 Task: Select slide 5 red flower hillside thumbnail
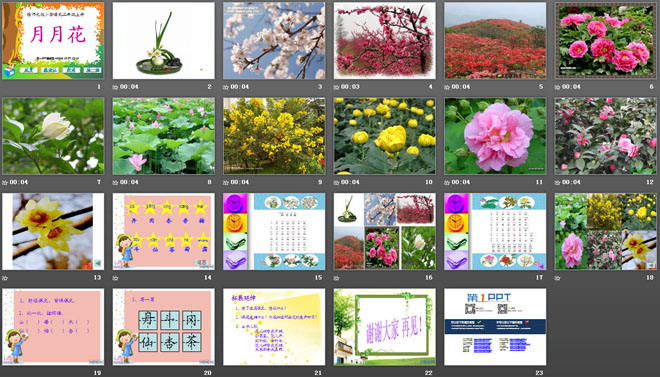click(x=495, y=40)
